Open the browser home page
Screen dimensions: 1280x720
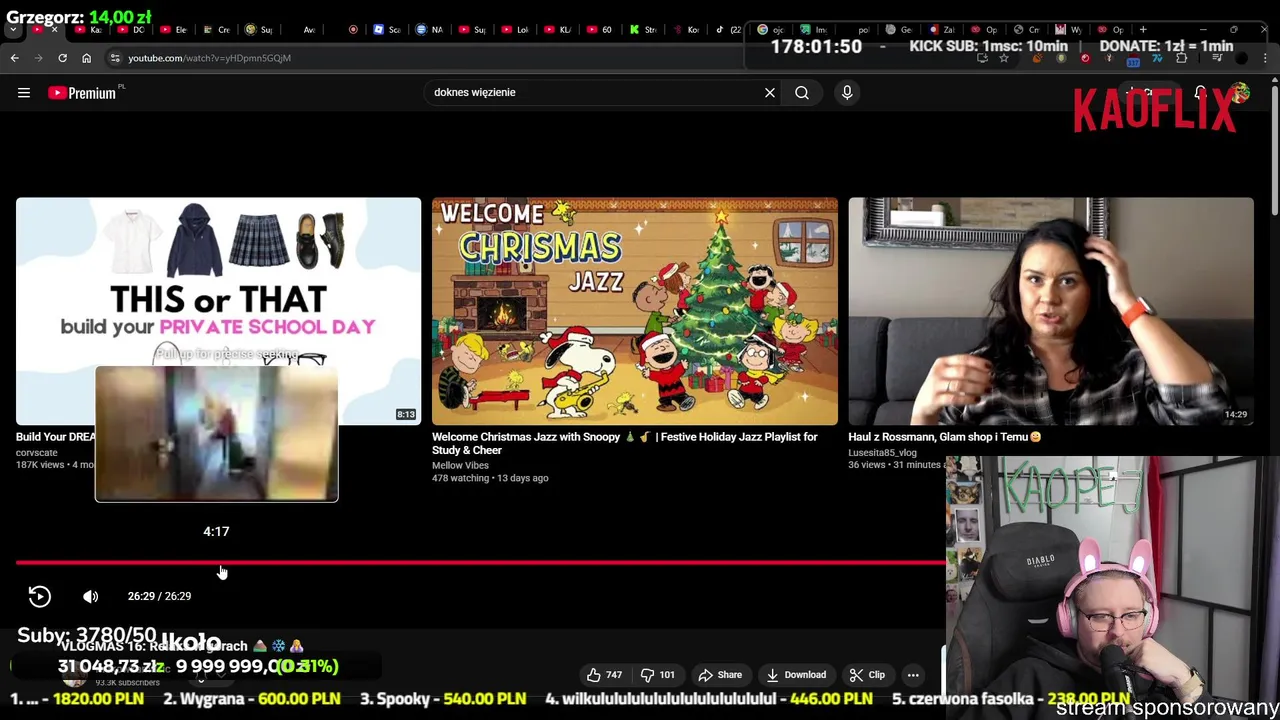pos(86,58)
